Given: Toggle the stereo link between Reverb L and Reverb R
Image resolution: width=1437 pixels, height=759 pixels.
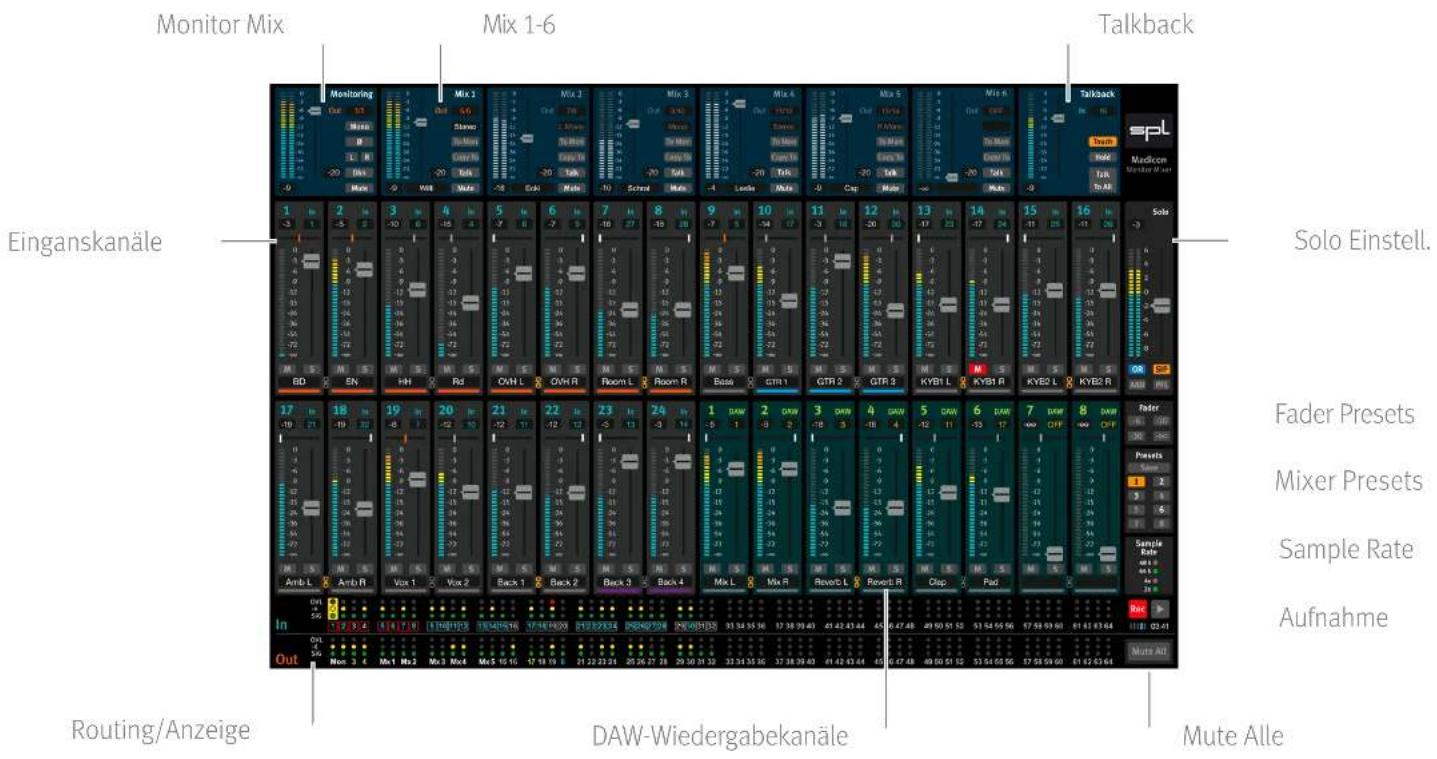Looking at the screenshot, I should coord(856,581).
